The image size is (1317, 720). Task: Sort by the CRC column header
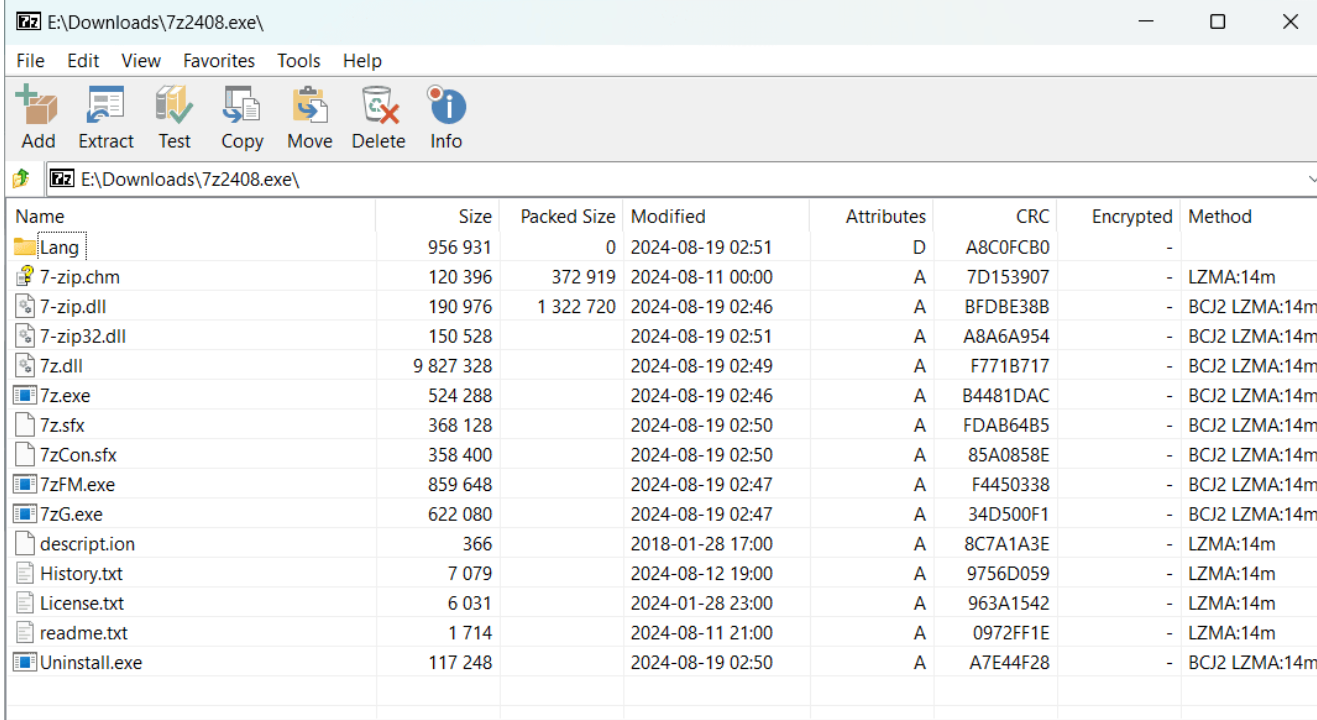(995, 217)
